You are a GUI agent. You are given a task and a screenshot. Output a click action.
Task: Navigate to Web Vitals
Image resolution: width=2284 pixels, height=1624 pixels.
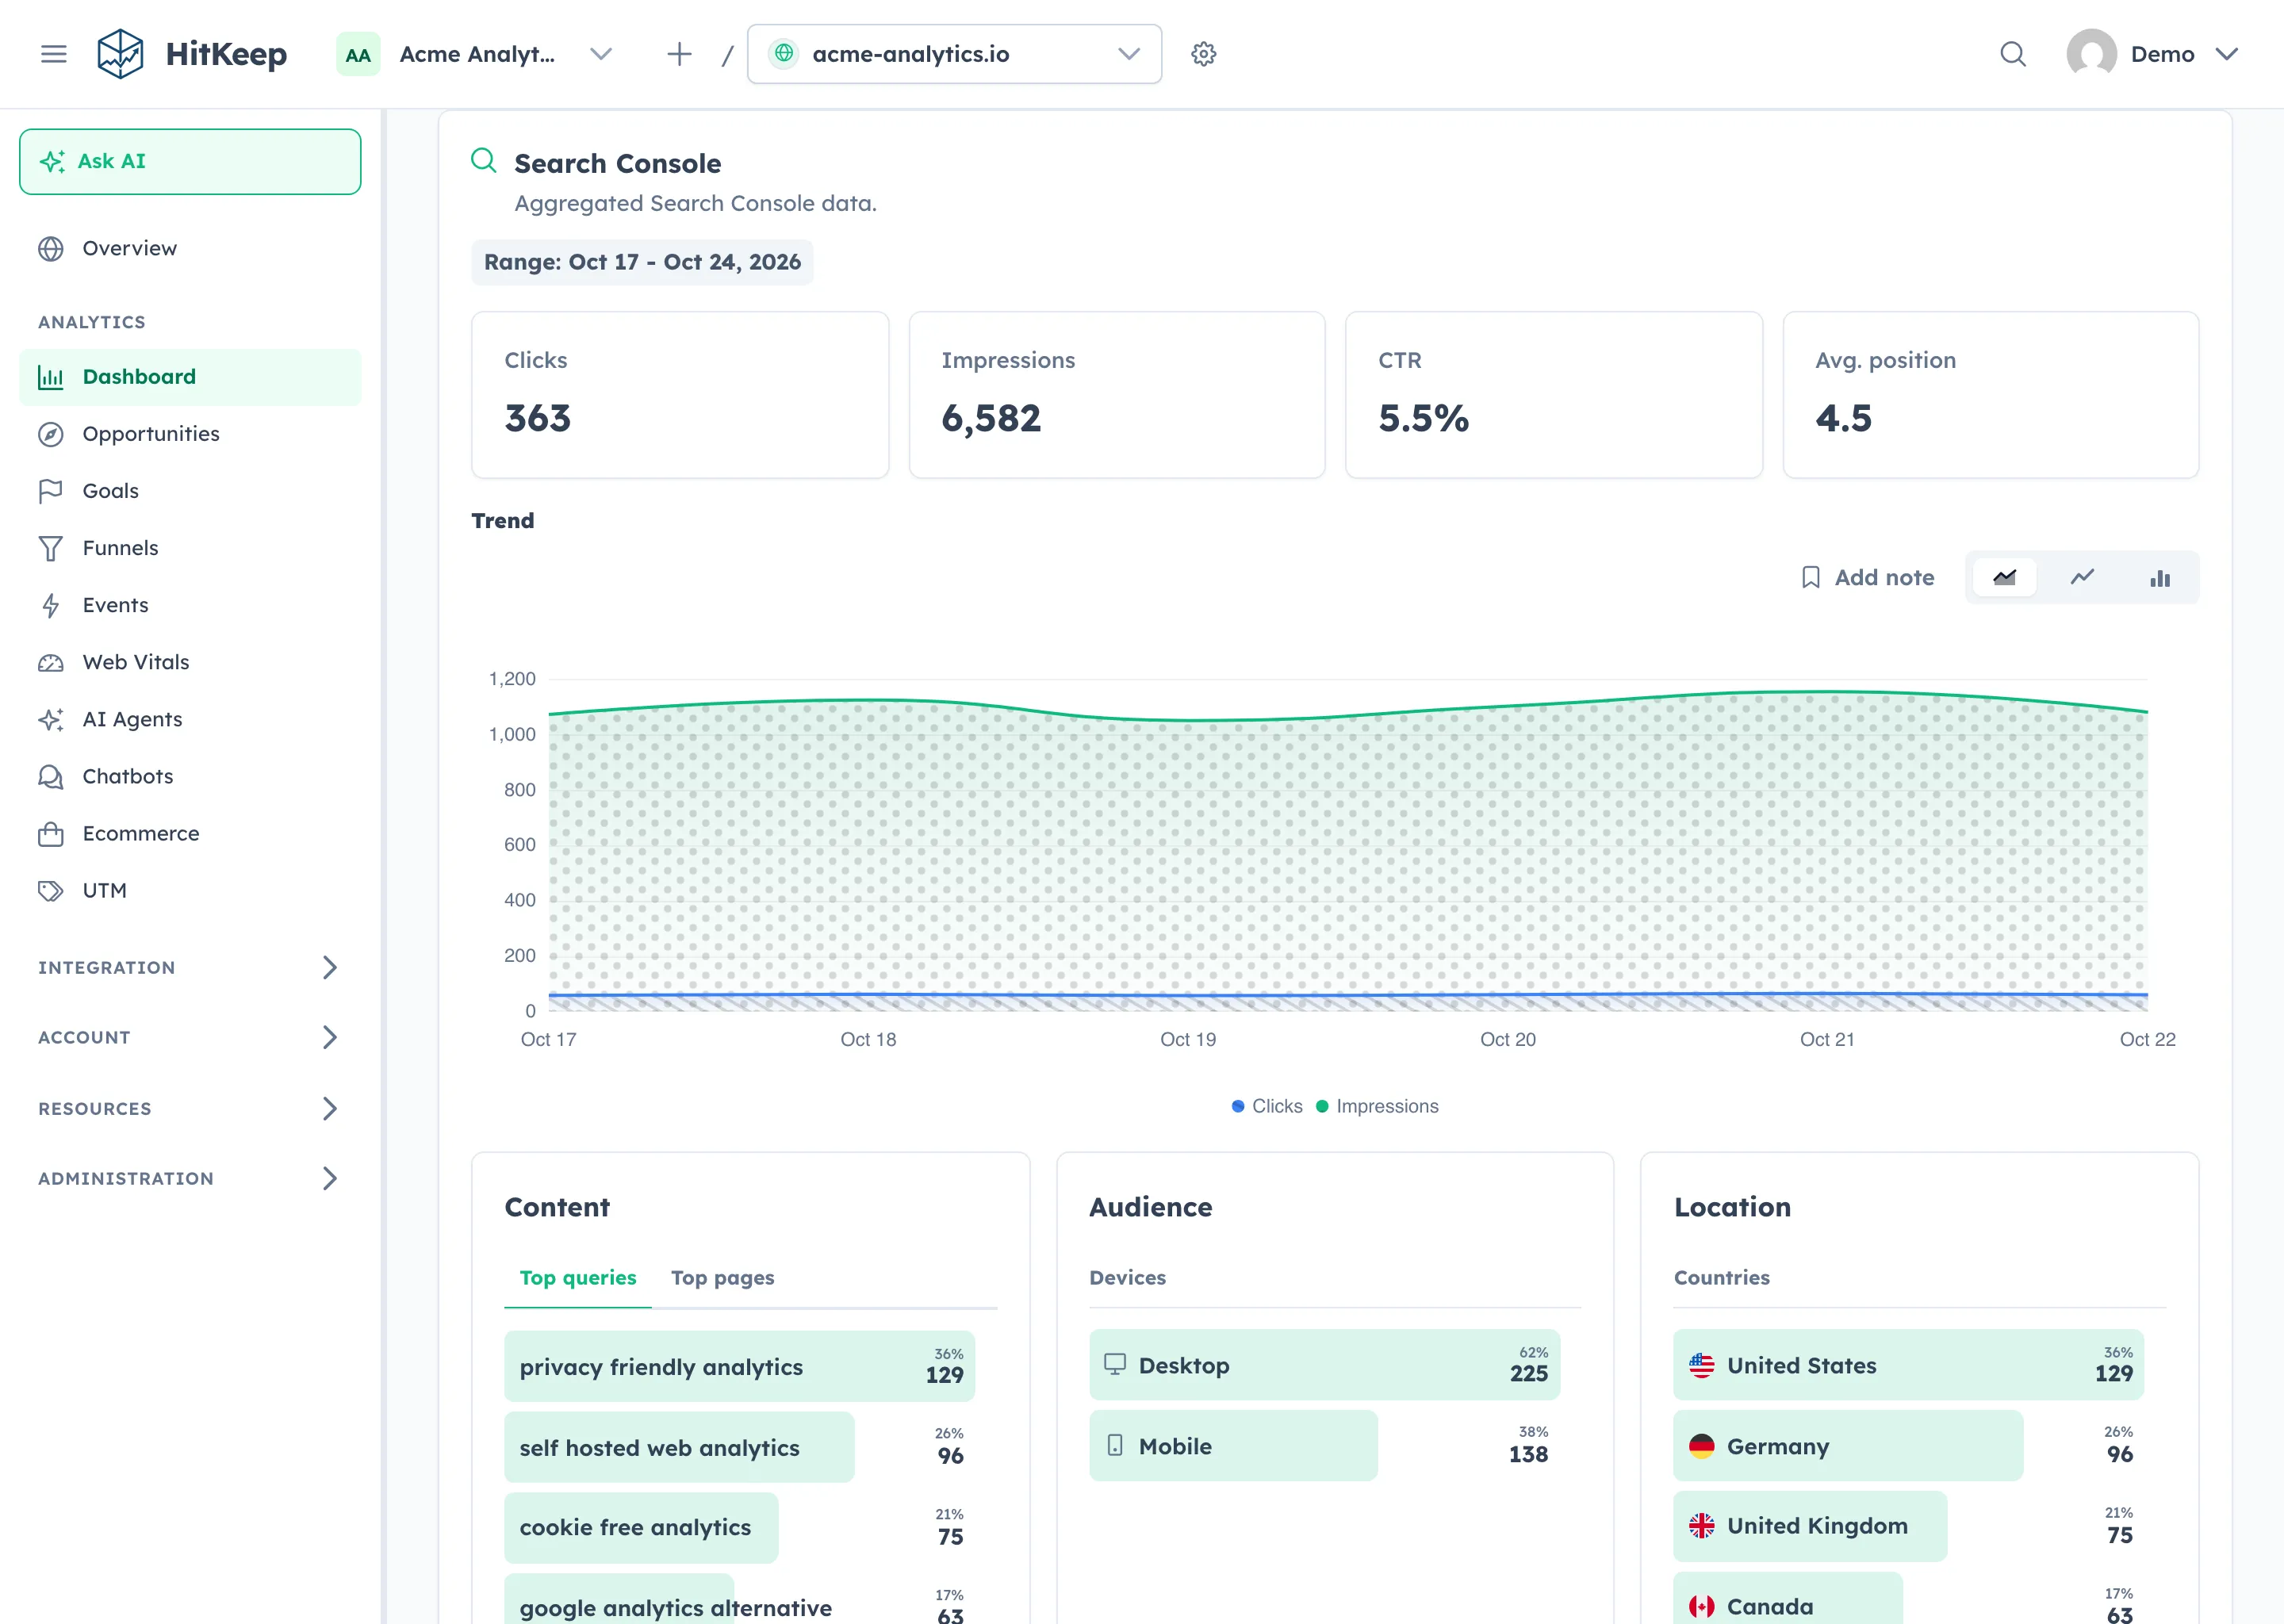click(190, 662)
